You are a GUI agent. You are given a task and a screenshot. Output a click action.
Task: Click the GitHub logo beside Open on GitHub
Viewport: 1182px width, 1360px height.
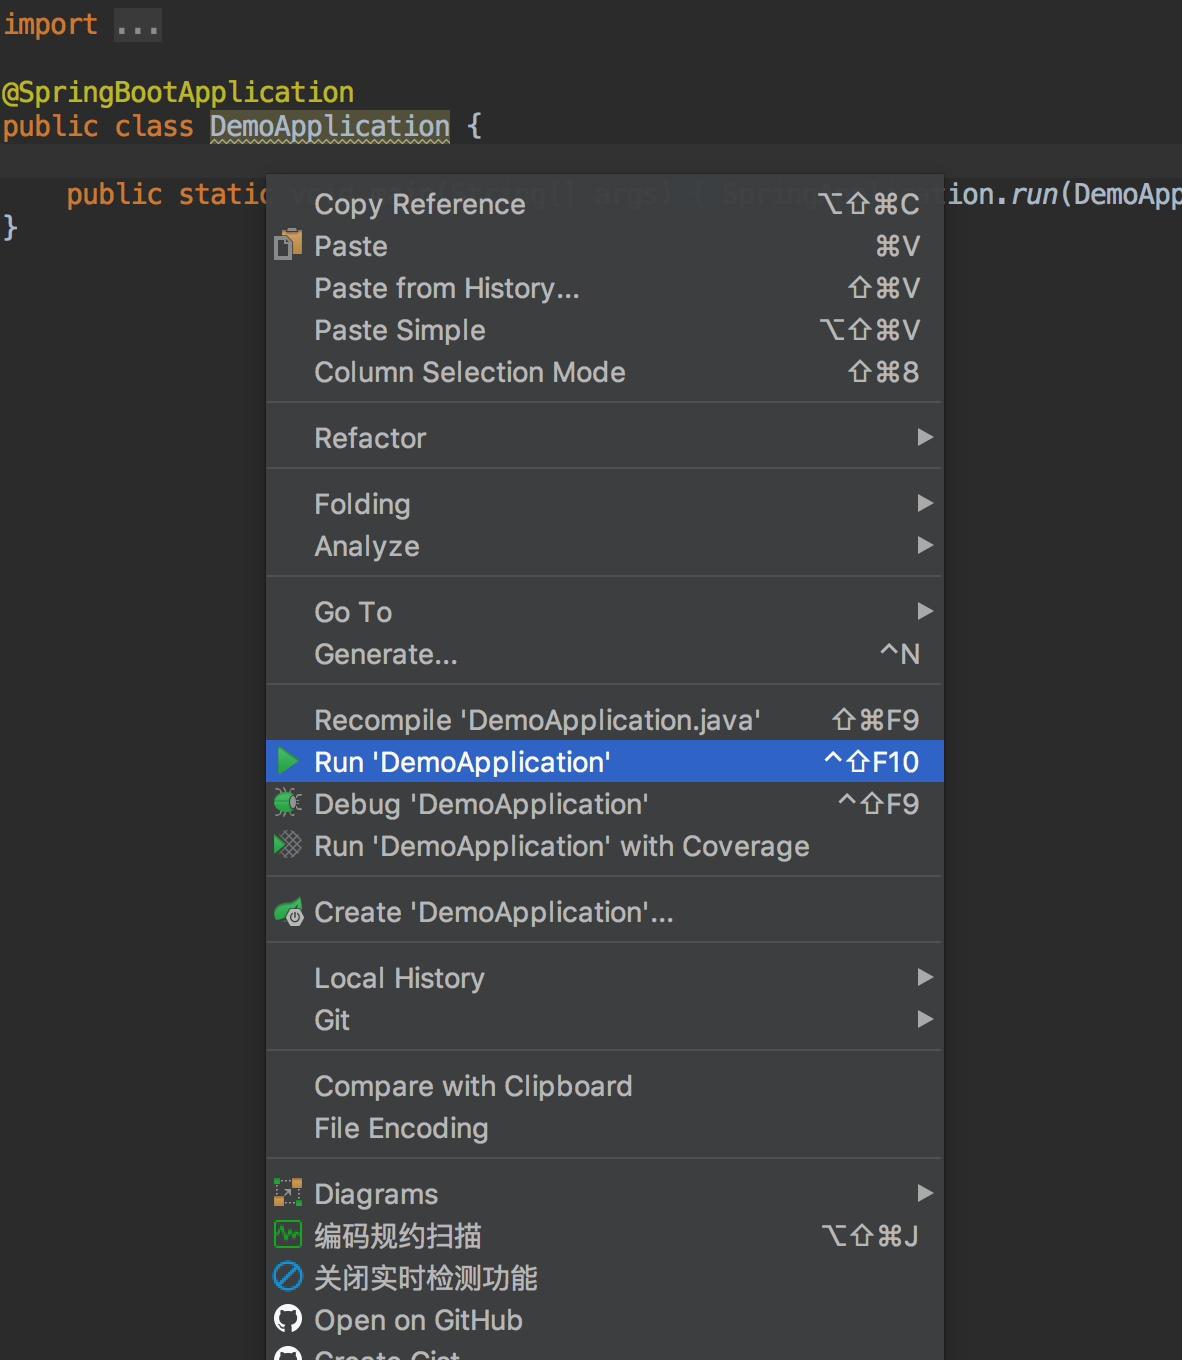point(288,1319)
